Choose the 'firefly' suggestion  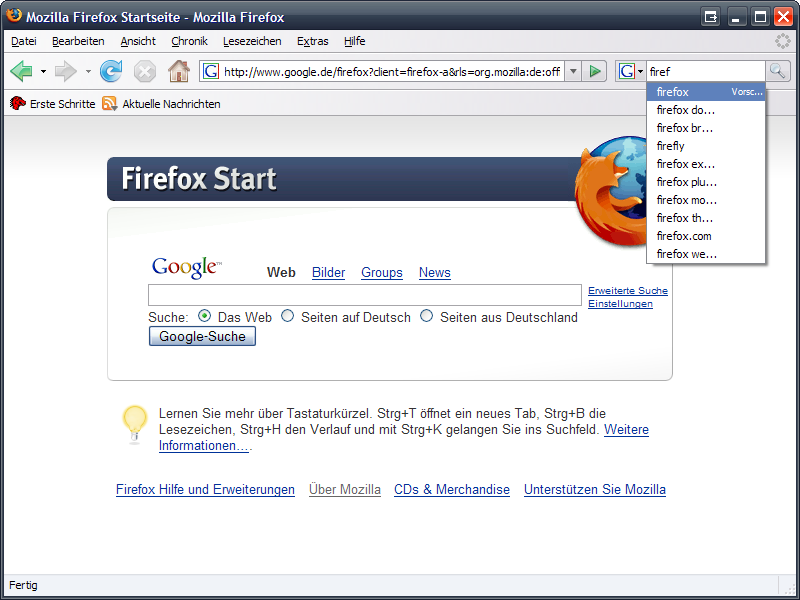click(x=706, y=146)
